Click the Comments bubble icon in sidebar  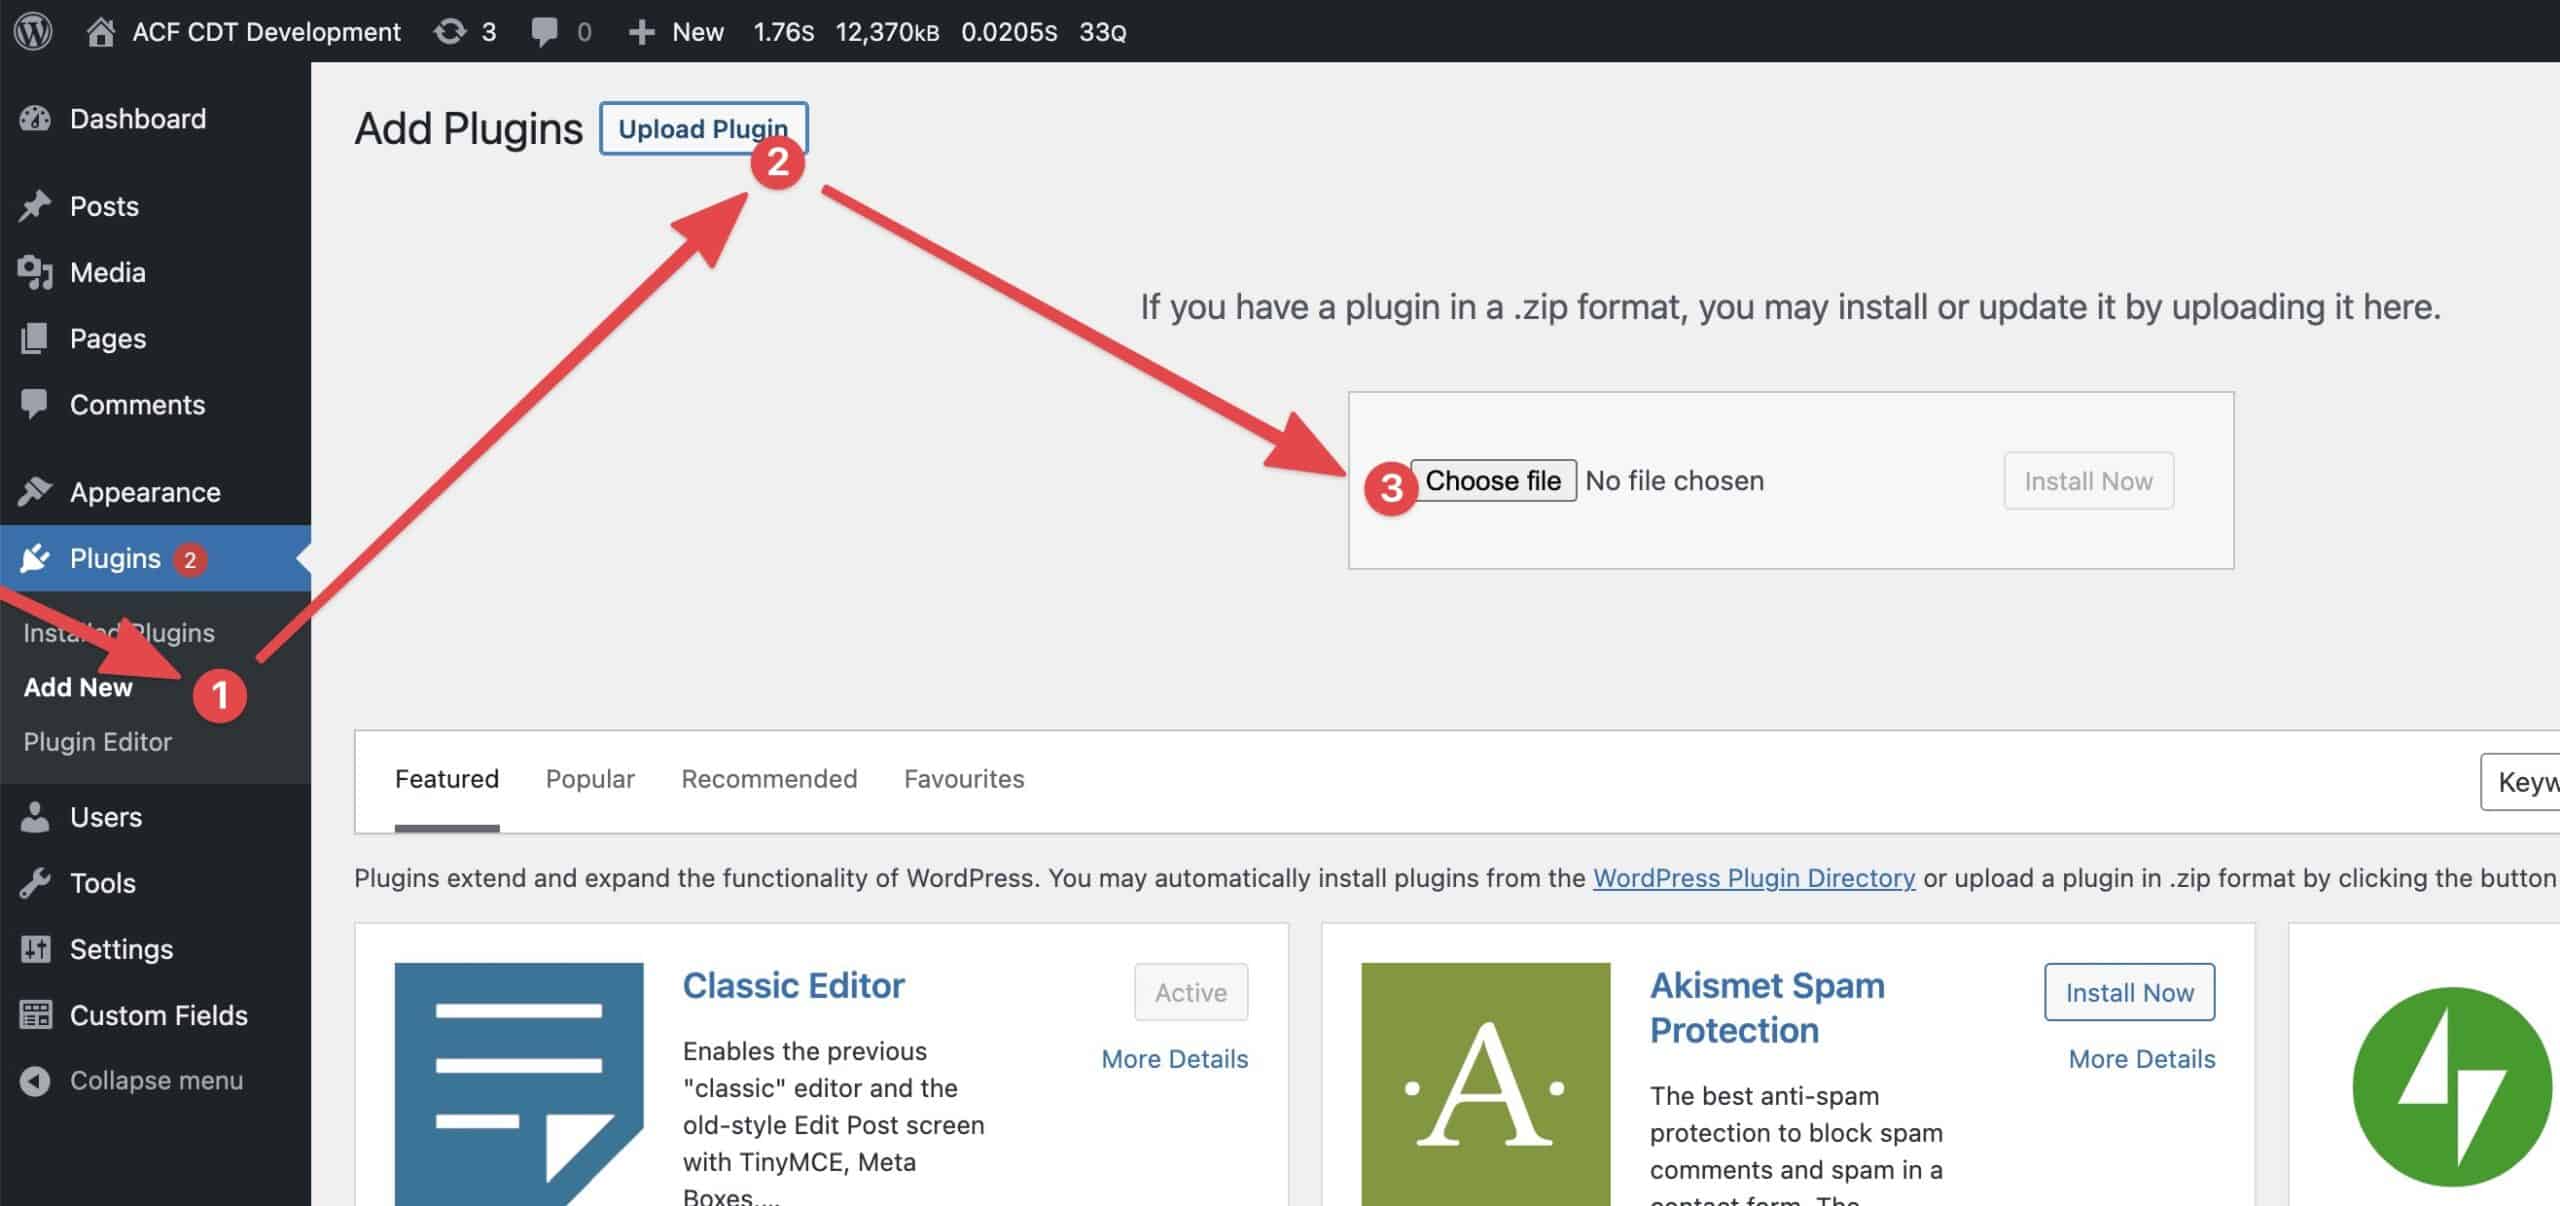[35, 404]
